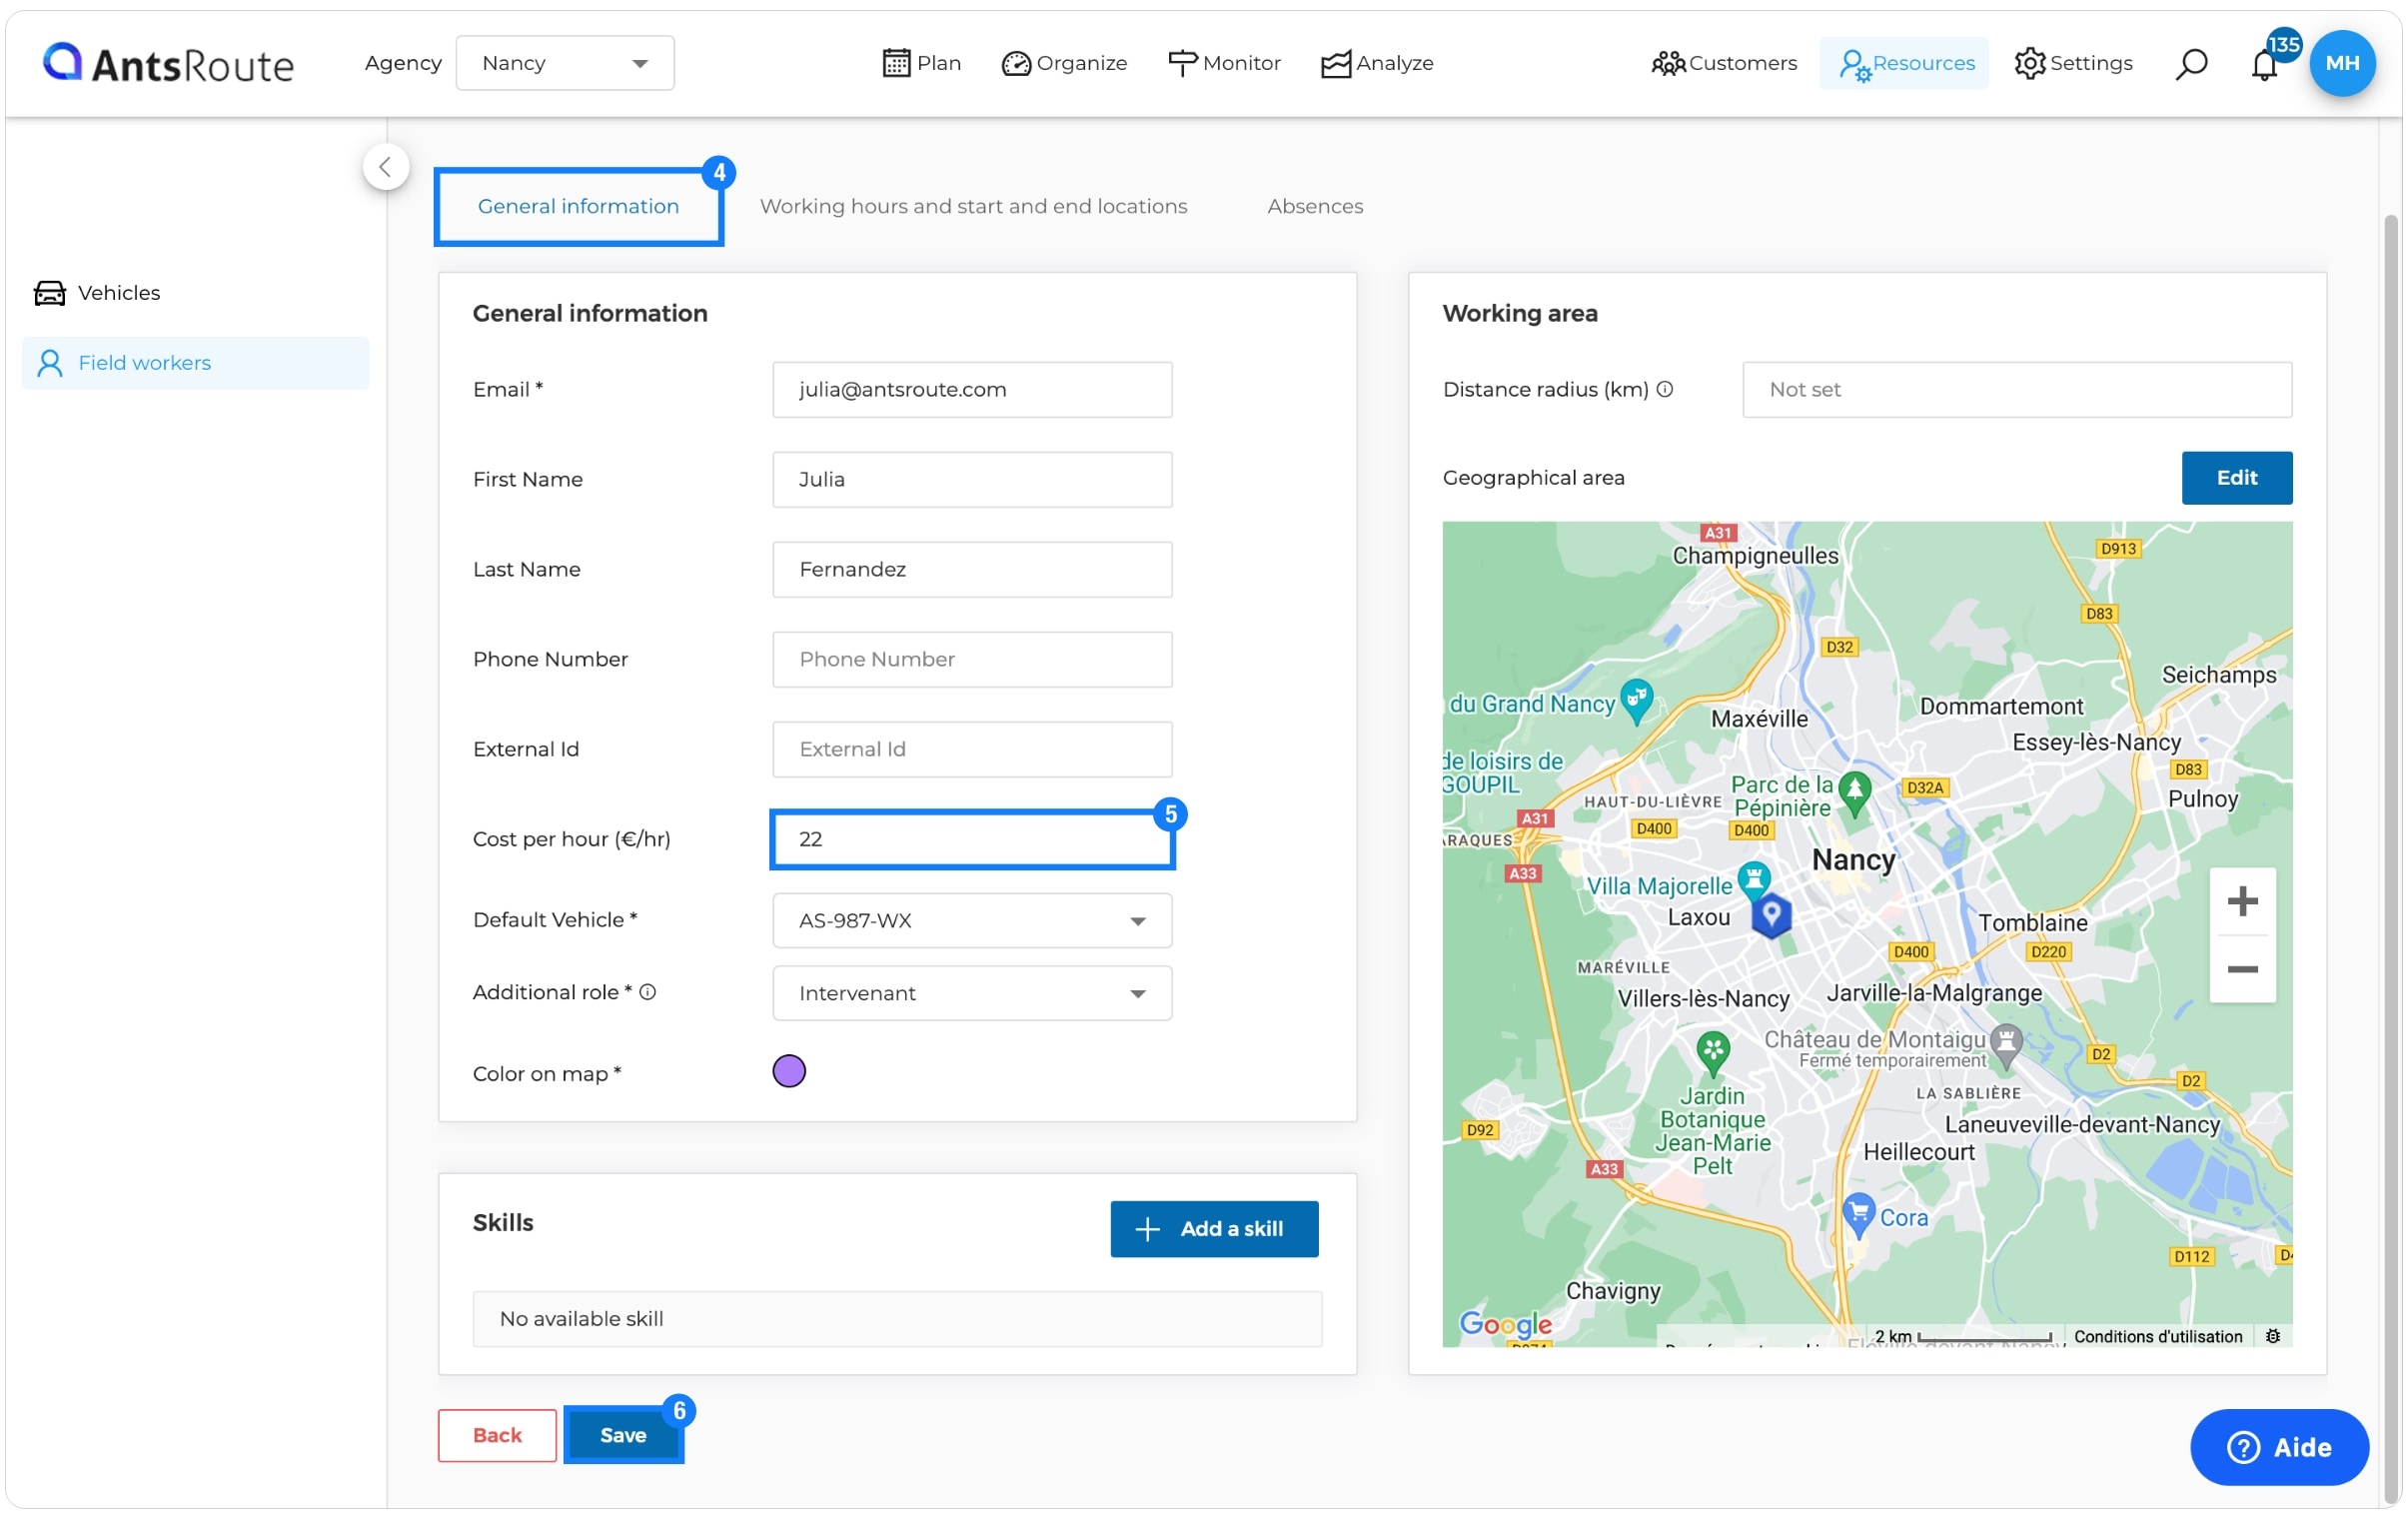Click the blue location pin on map
2408x1518 pixels.
(1771, 915)
